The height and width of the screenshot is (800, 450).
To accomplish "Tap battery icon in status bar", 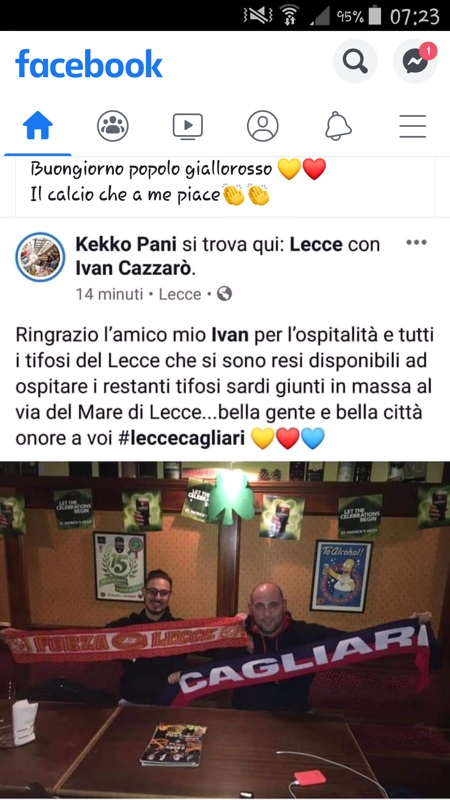I will 375,16.
